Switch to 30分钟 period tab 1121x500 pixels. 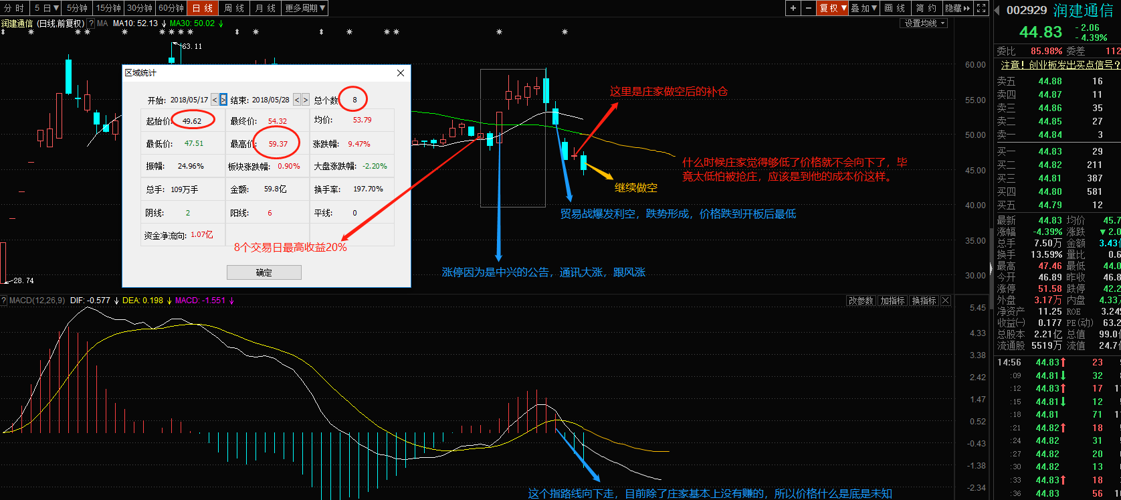click(140, 9)
